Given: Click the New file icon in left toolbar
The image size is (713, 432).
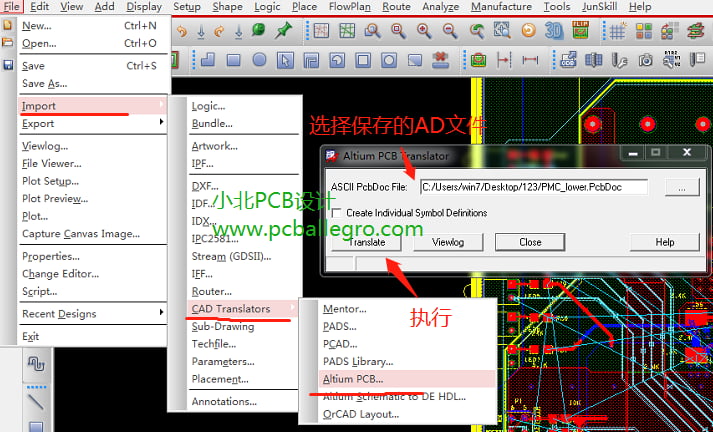Looking at the screenshot, I should [x=7, y=25].
